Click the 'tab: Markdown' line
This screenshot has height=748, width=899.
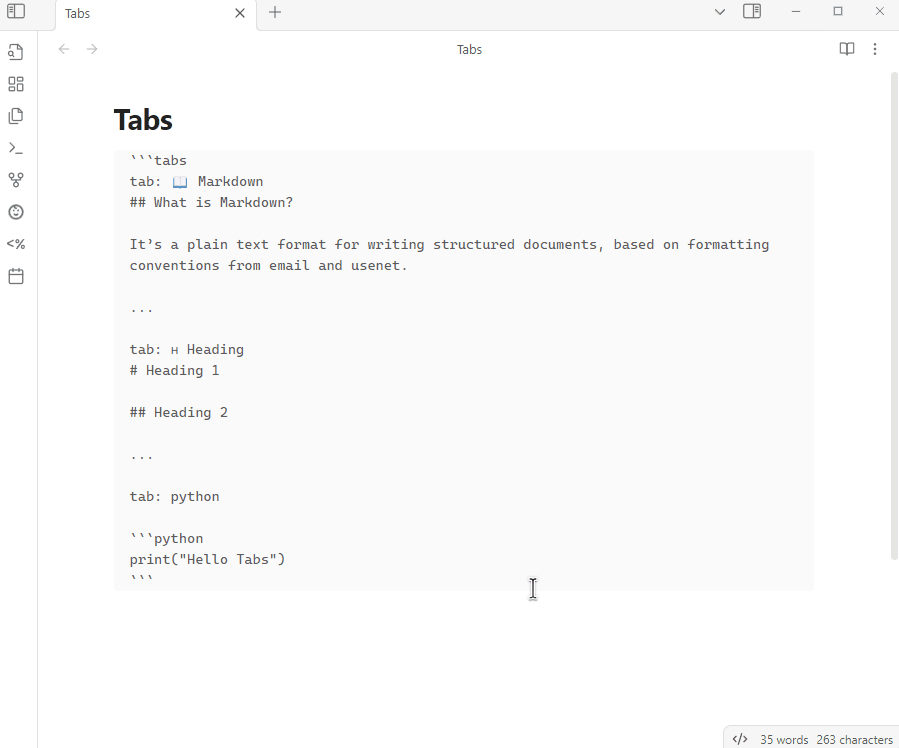click(196, 182)
